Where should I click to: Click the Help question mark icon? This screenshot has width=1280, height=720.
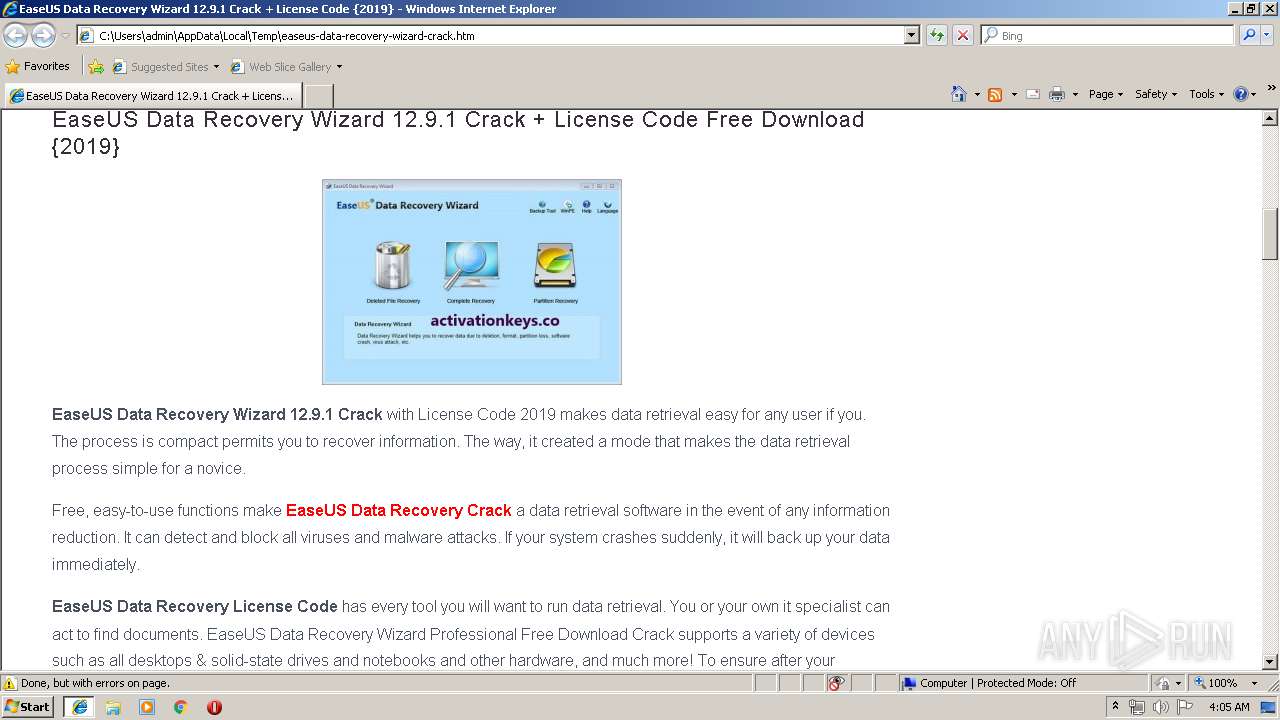[1241, 94]
